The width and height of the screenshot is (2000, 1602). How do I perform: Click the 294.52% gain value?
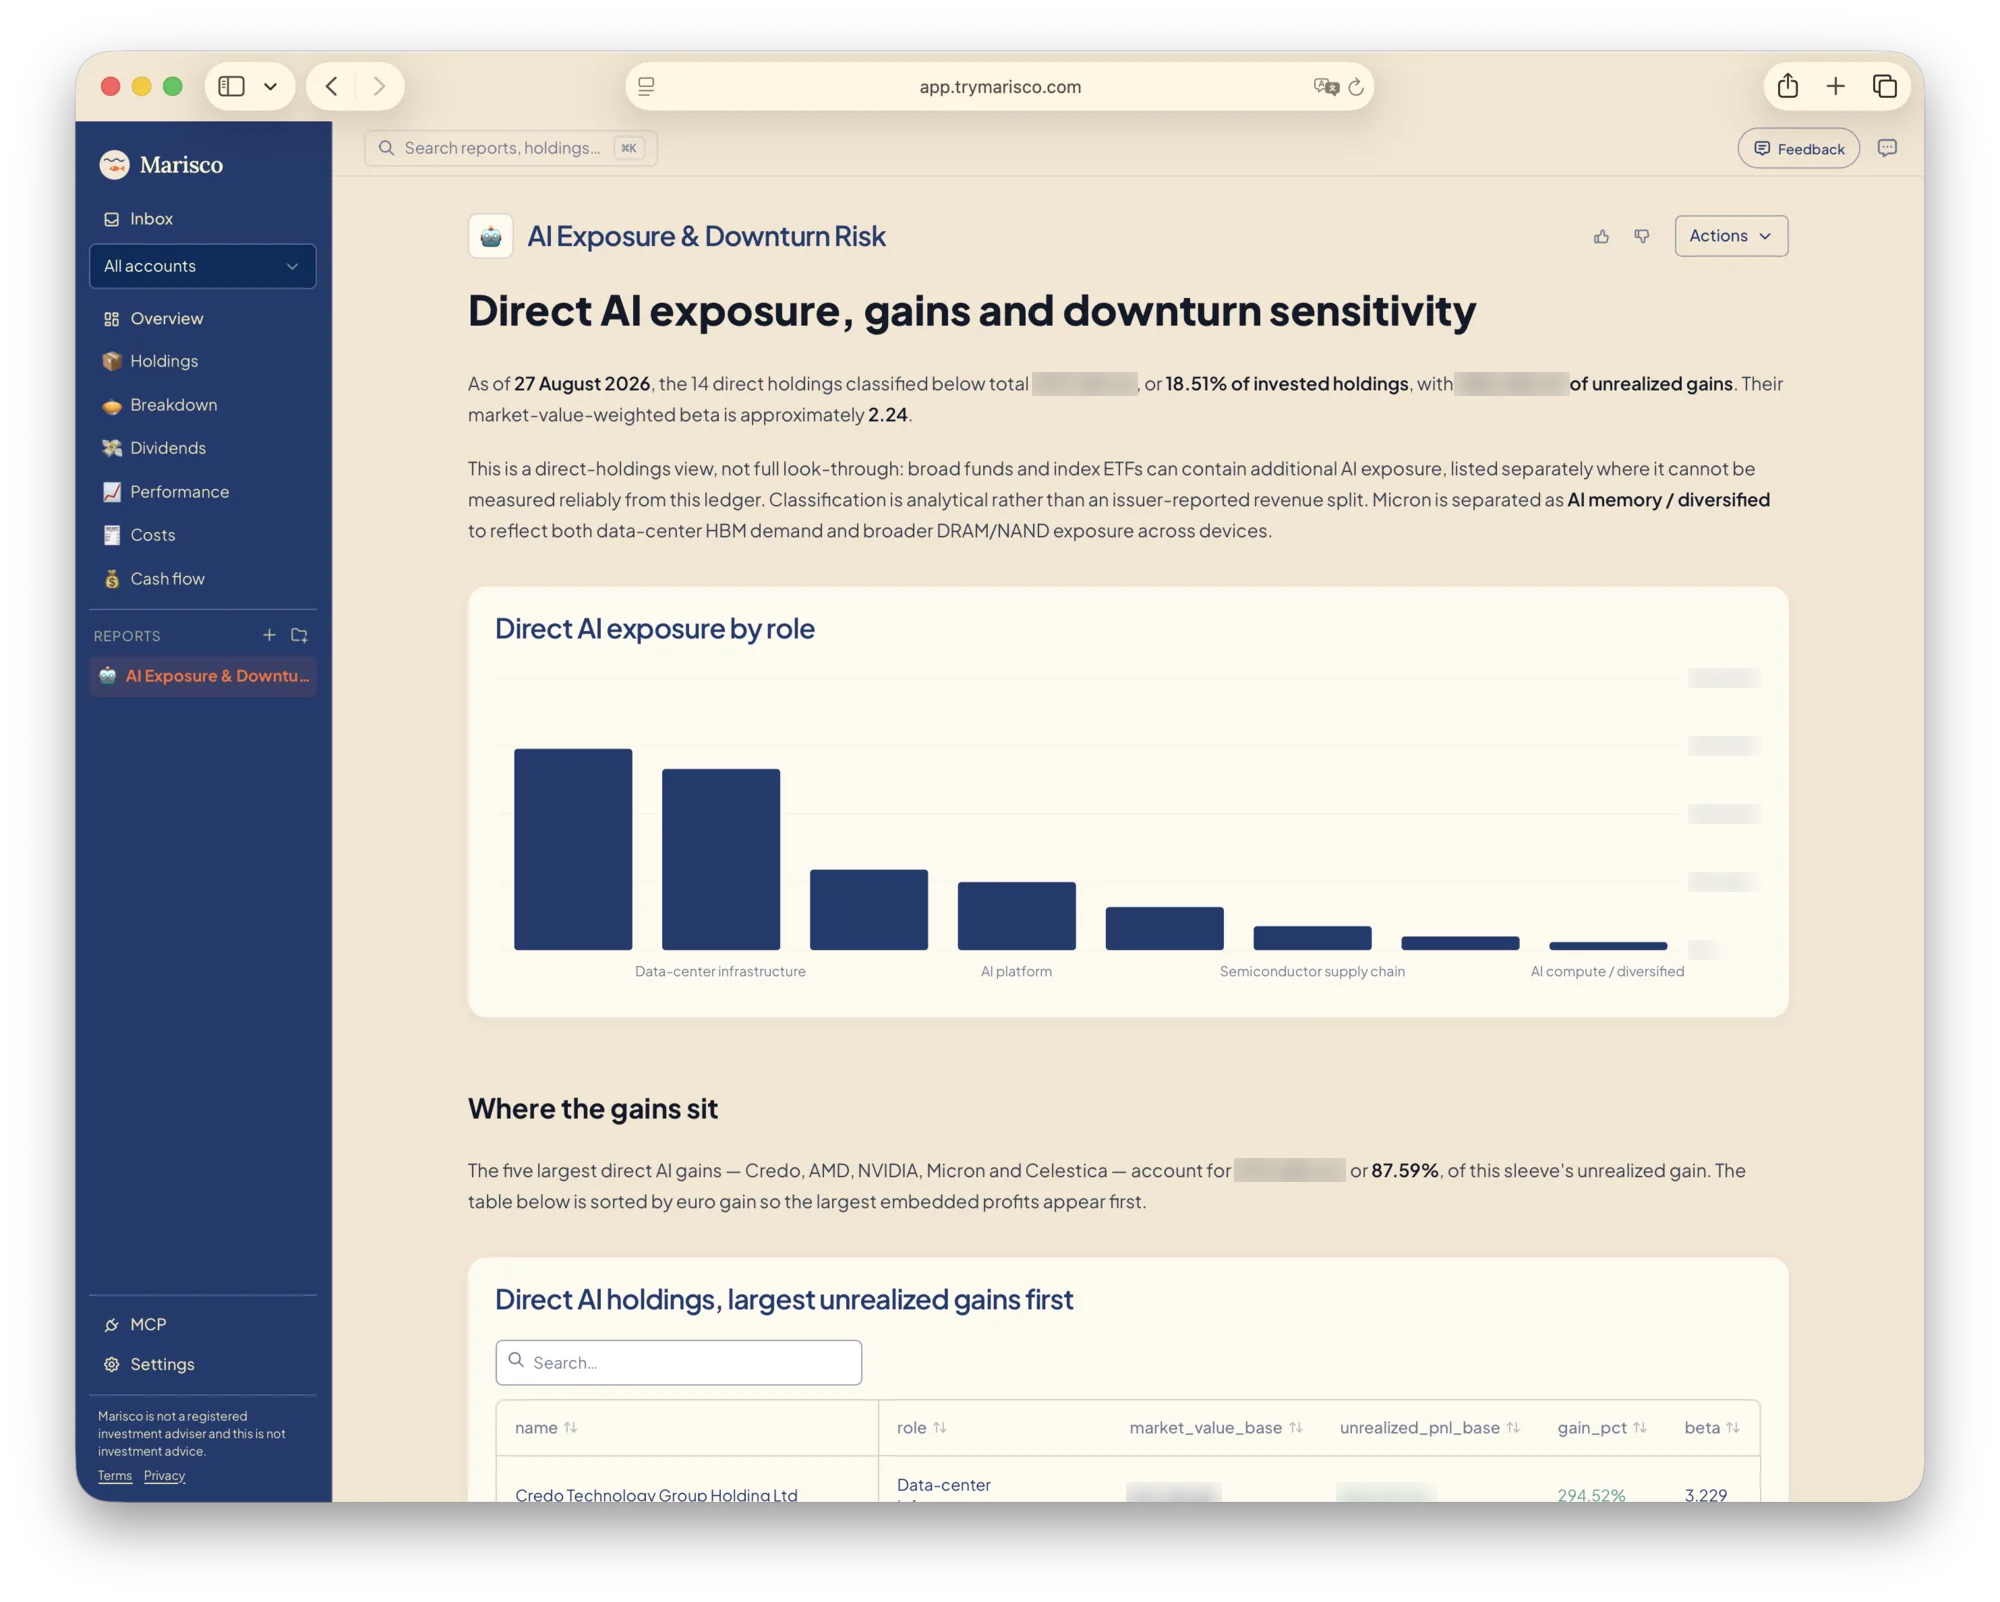click(x=1591, y=1494)
